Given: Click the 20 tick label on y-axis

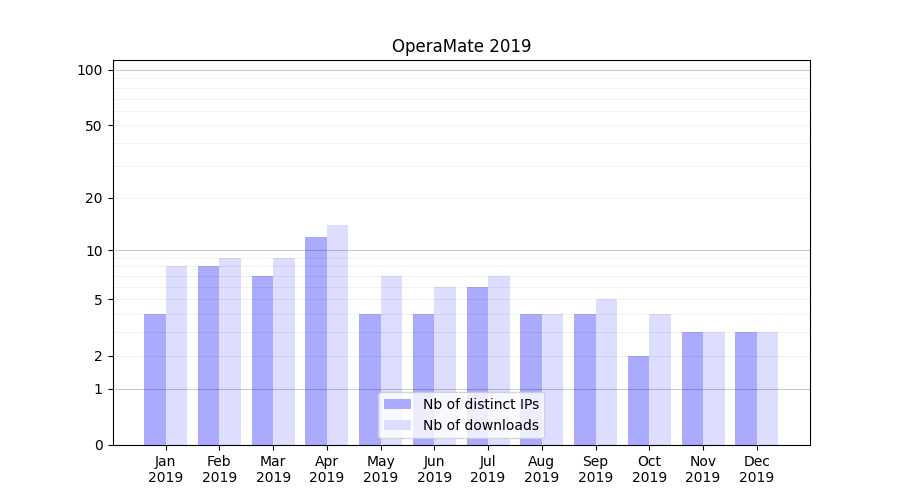Looking at the screenshot, I should [x=94, y=198].
